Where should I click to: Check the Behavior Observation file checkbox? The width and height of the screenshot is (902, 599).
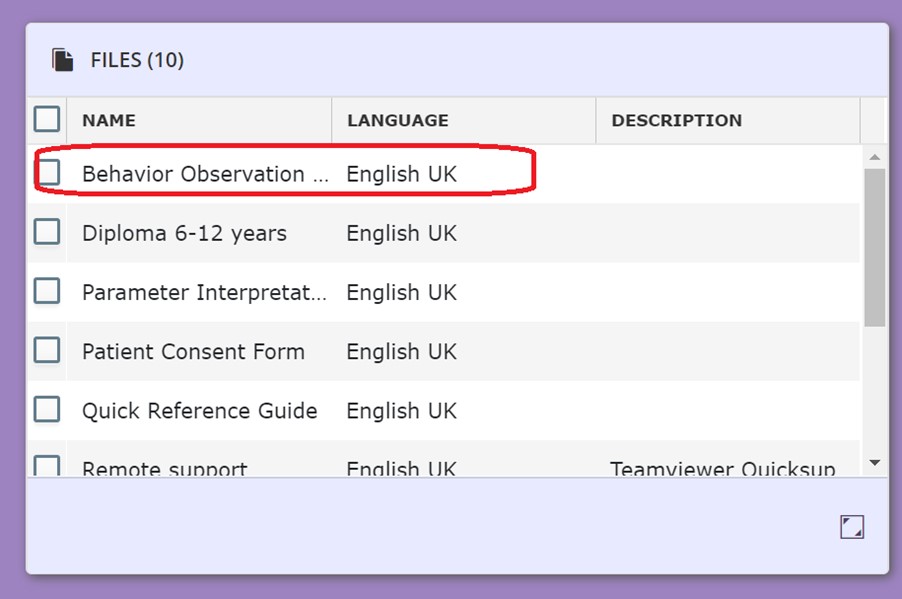(47, 173)
